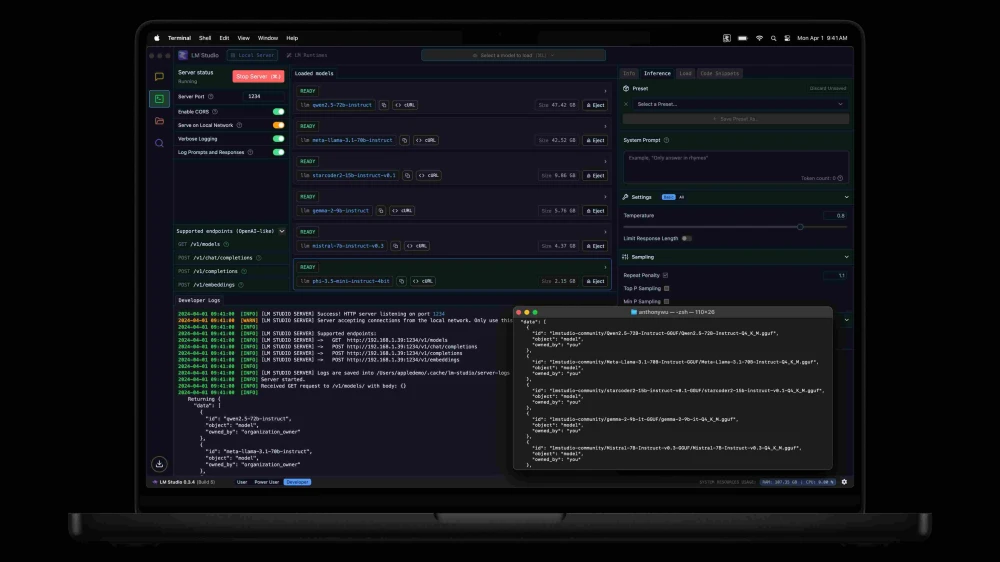
Task: Open Select a Preset dropdown
Action: pos(740,104)
